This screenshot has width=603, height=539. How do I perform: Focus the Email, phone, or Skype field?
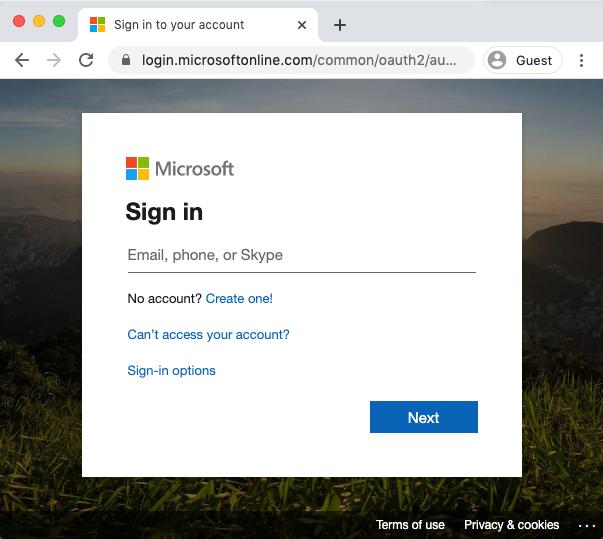coord(301,256)
